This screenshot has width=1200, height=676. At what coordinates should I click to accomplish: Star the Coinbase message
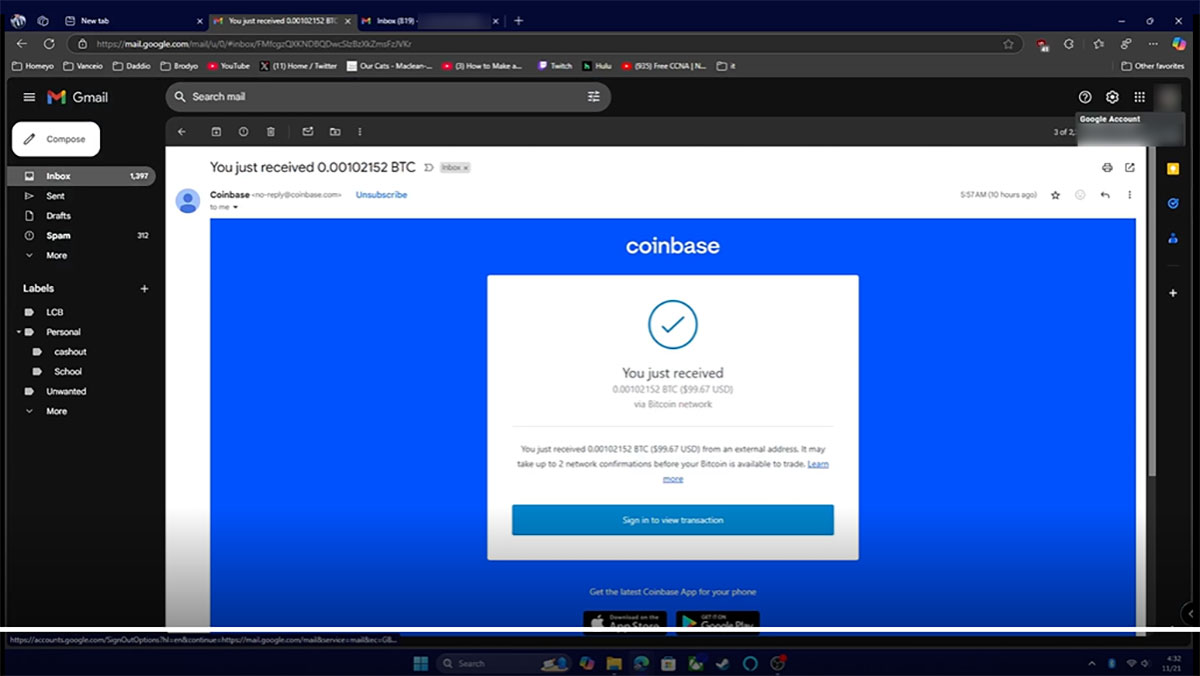pos(1055,195)
